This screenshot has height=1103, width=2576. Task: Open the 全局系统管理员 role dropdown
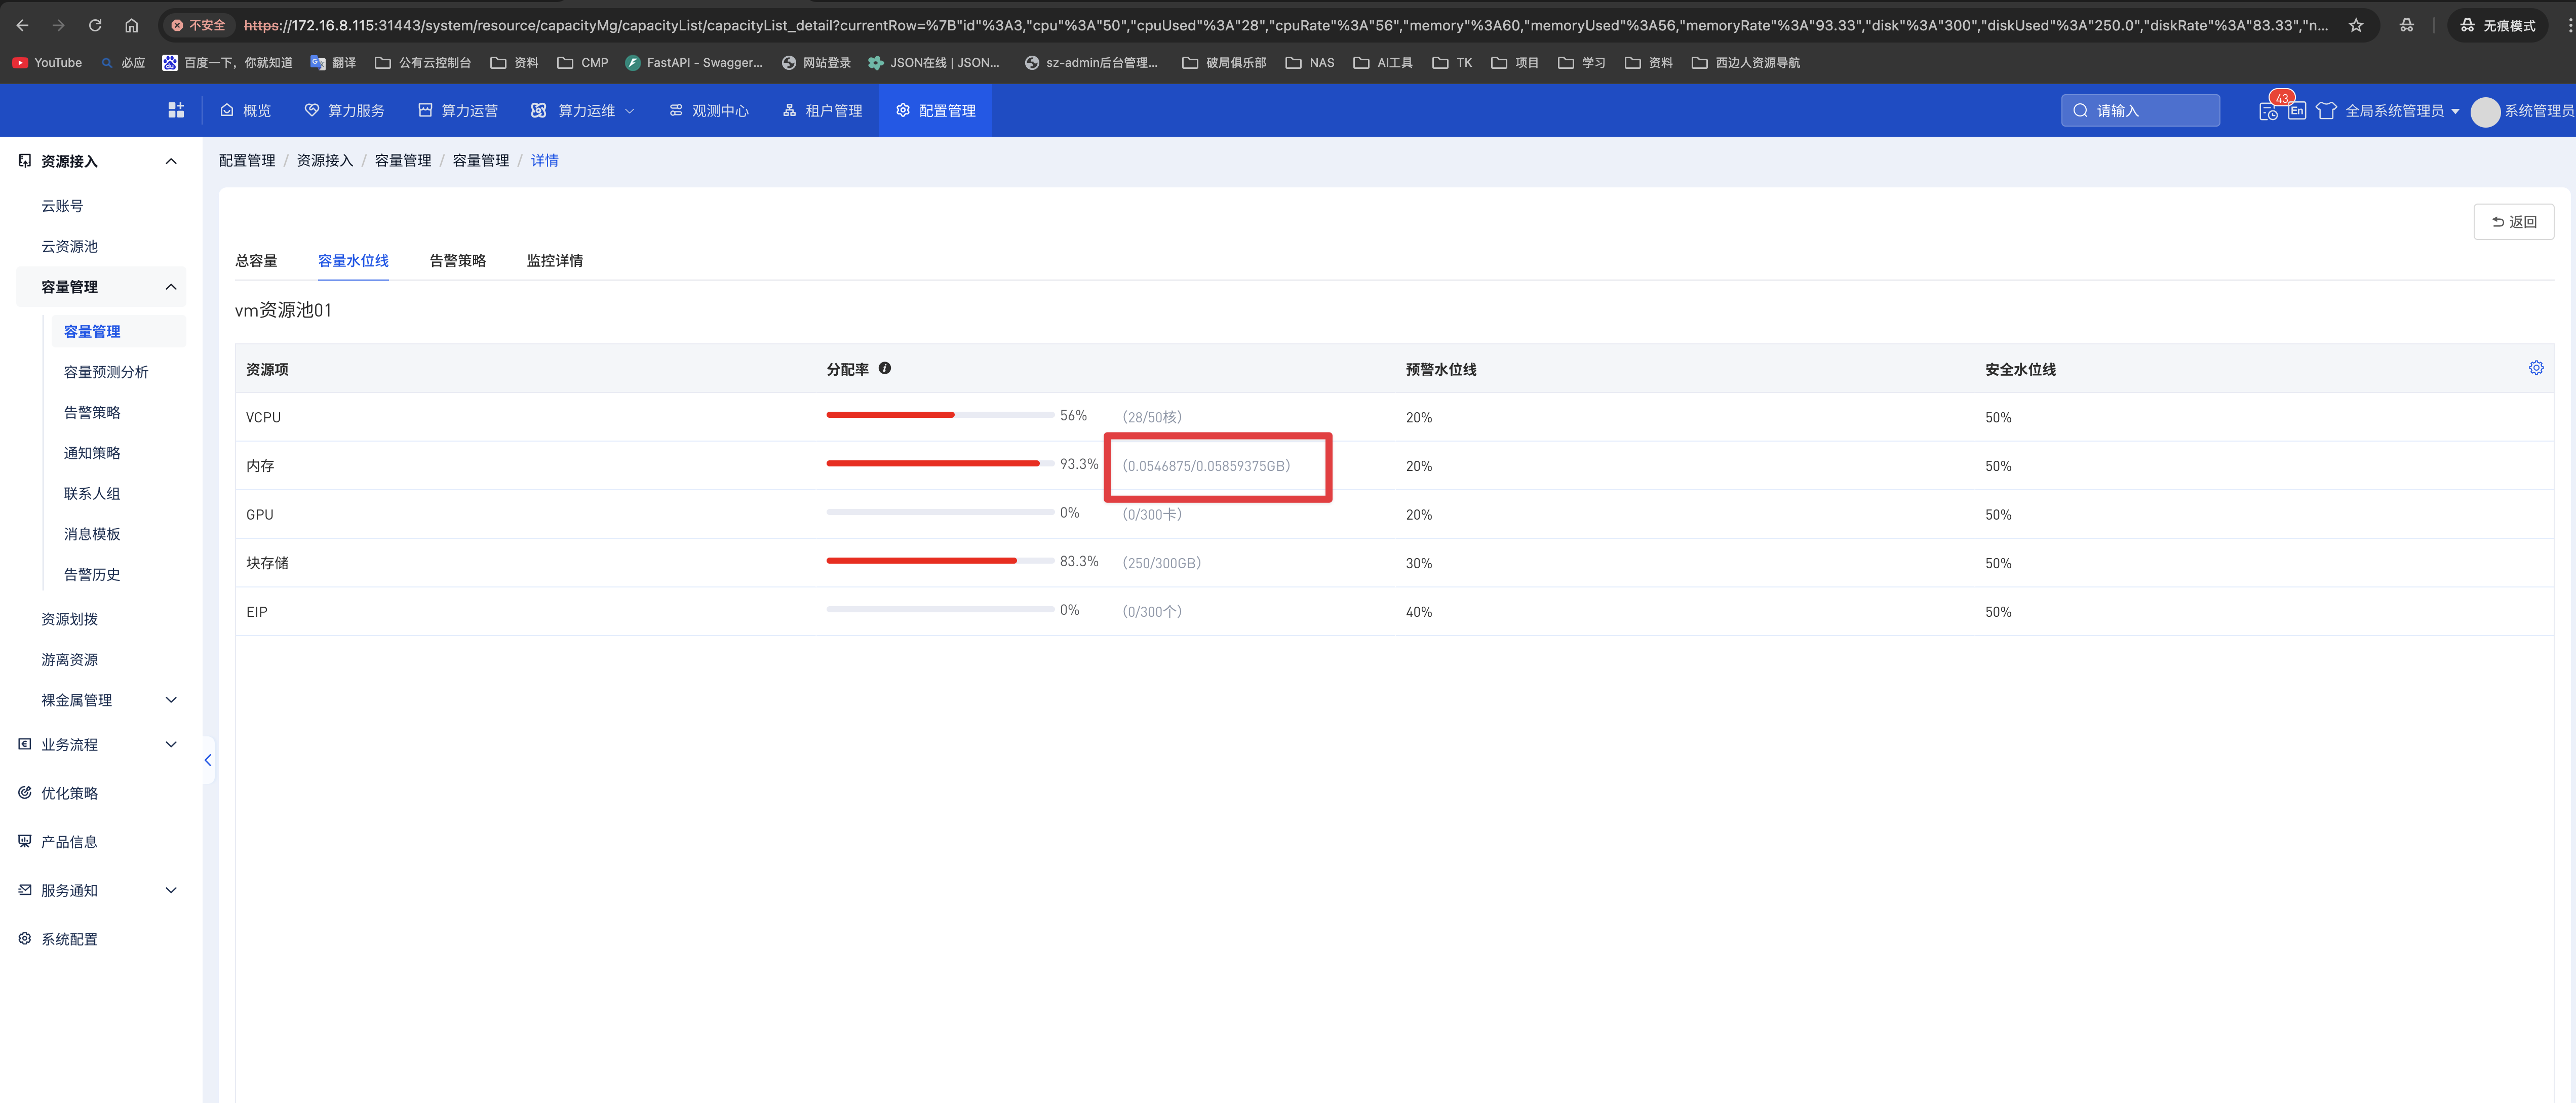coord(2401,110)
